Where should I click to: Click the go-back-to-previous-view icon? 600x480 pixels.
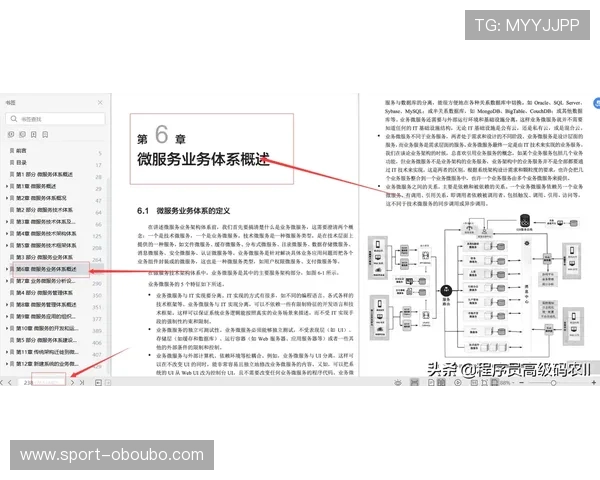(x=98, y=382)
